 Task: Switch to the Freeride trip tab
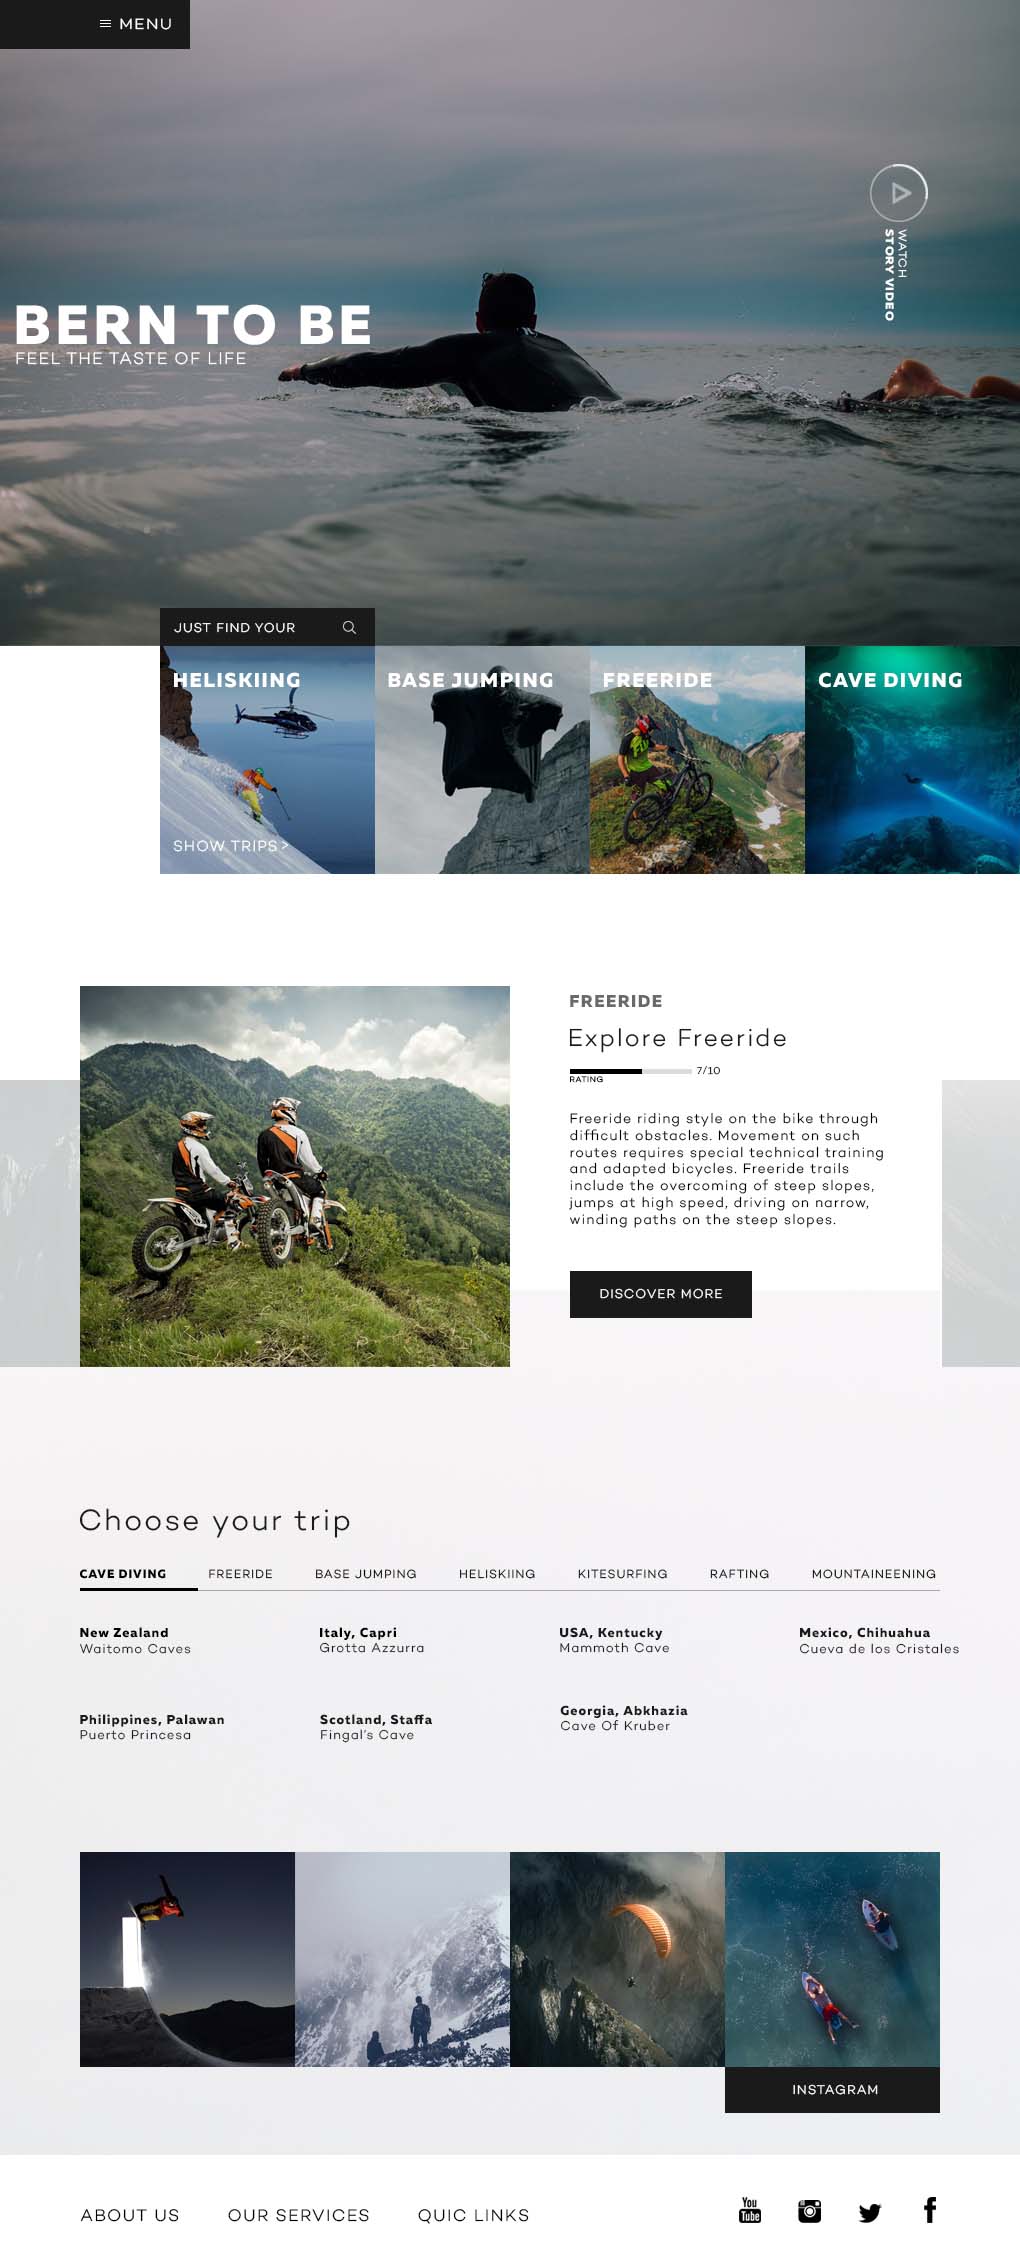pyautogui.click(x=240, y=1574)
